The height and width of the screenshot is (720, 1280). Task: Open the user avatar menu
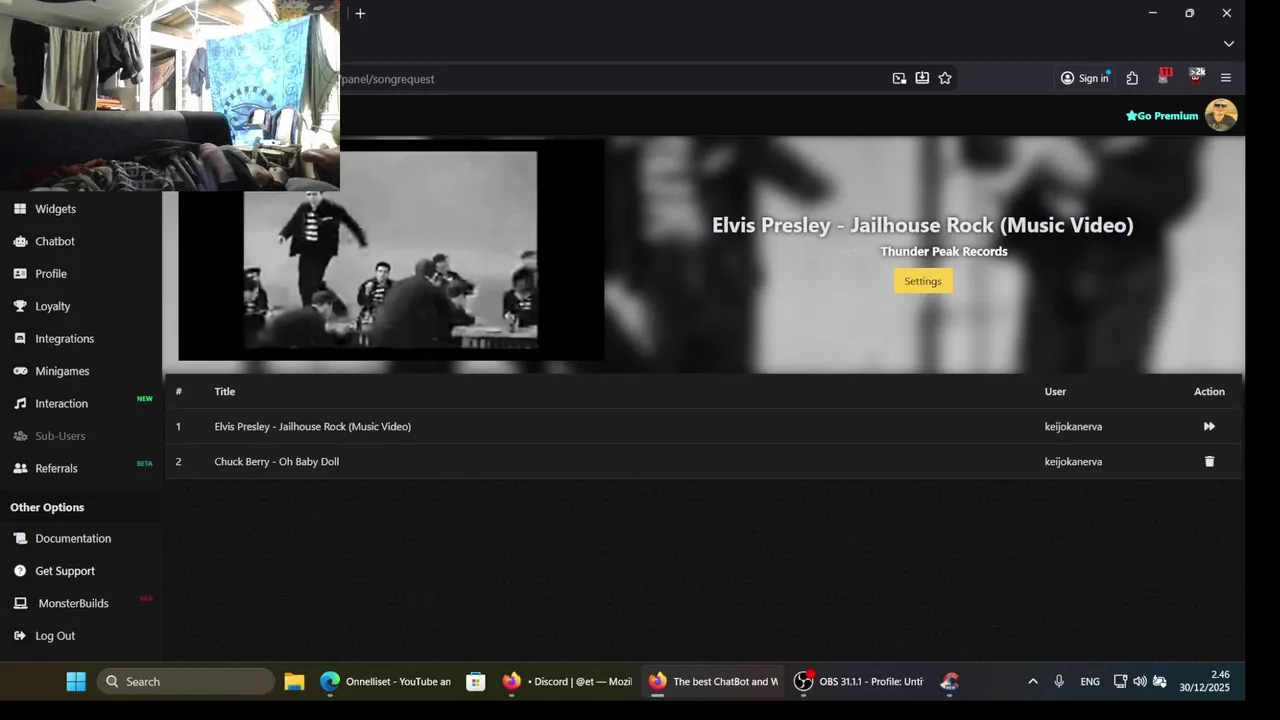coord(1221,115)
